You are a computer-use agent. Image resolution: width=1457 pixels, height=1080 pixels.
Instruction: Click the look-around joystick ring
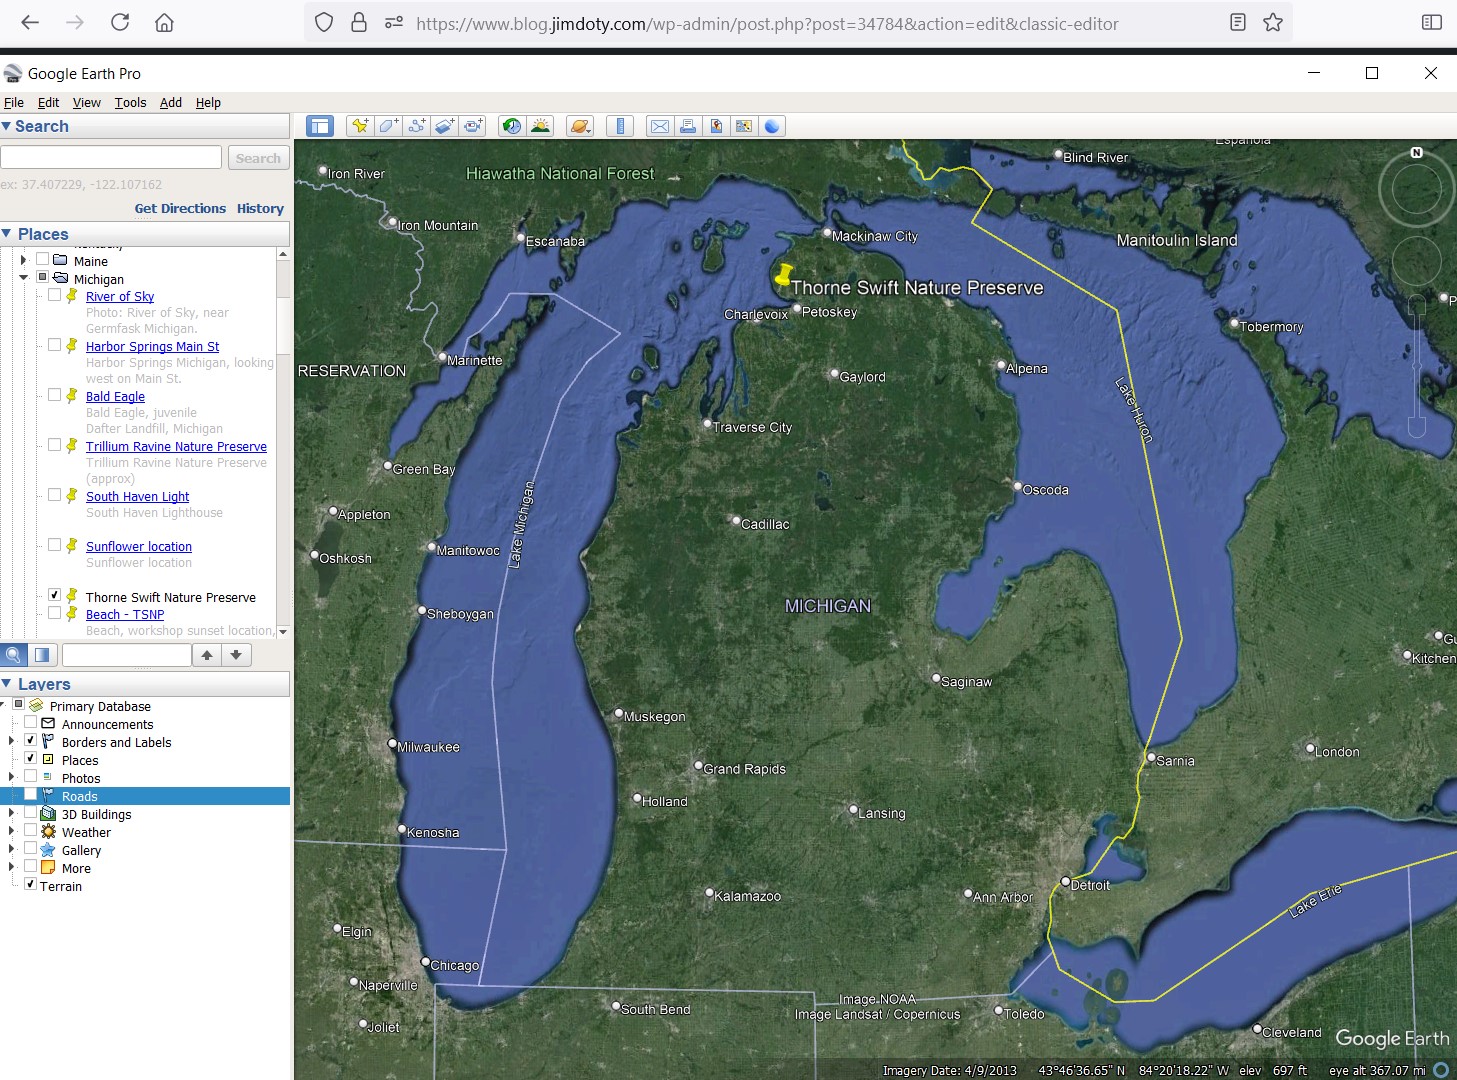pyautogui.click(x=1416, y=189)
